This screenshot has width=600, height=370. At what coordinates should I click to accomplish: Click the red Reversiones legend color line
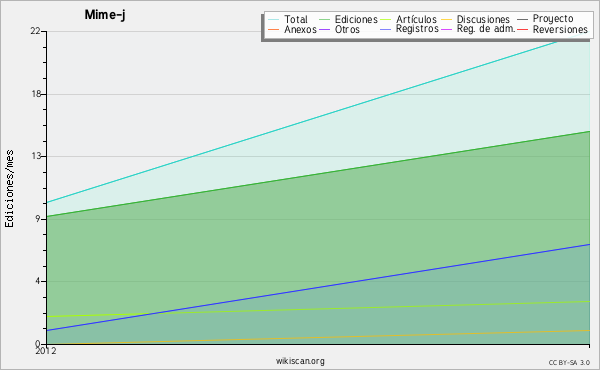coord(522,29)
